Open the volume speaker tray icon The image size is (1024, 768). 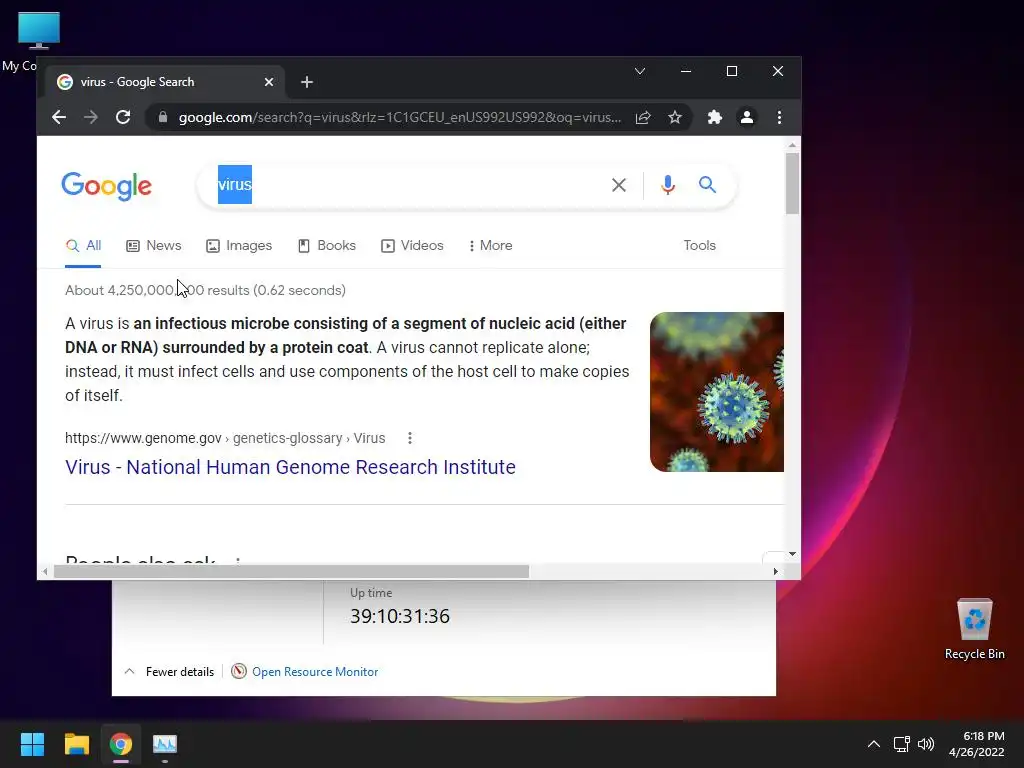point(925,744)
